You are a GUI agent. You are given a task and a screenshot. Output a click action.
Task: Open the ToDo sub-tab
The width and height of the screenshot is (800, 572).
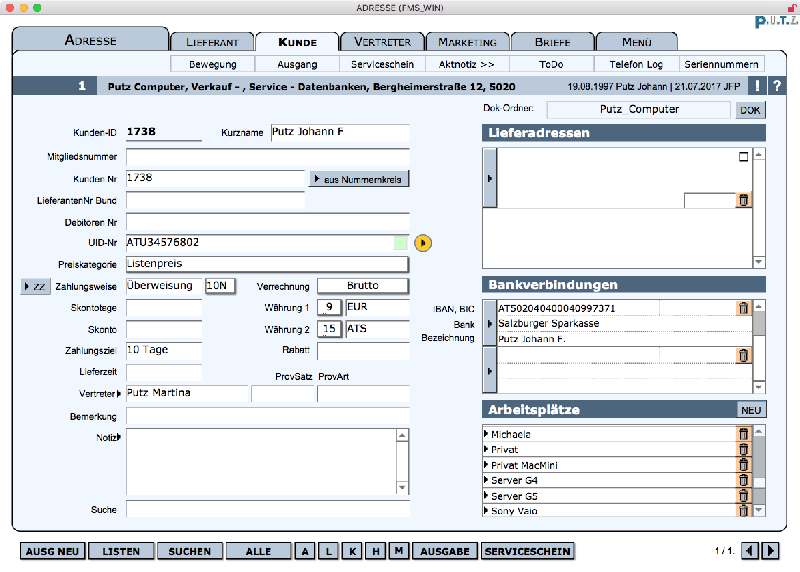tap(551, 64)
